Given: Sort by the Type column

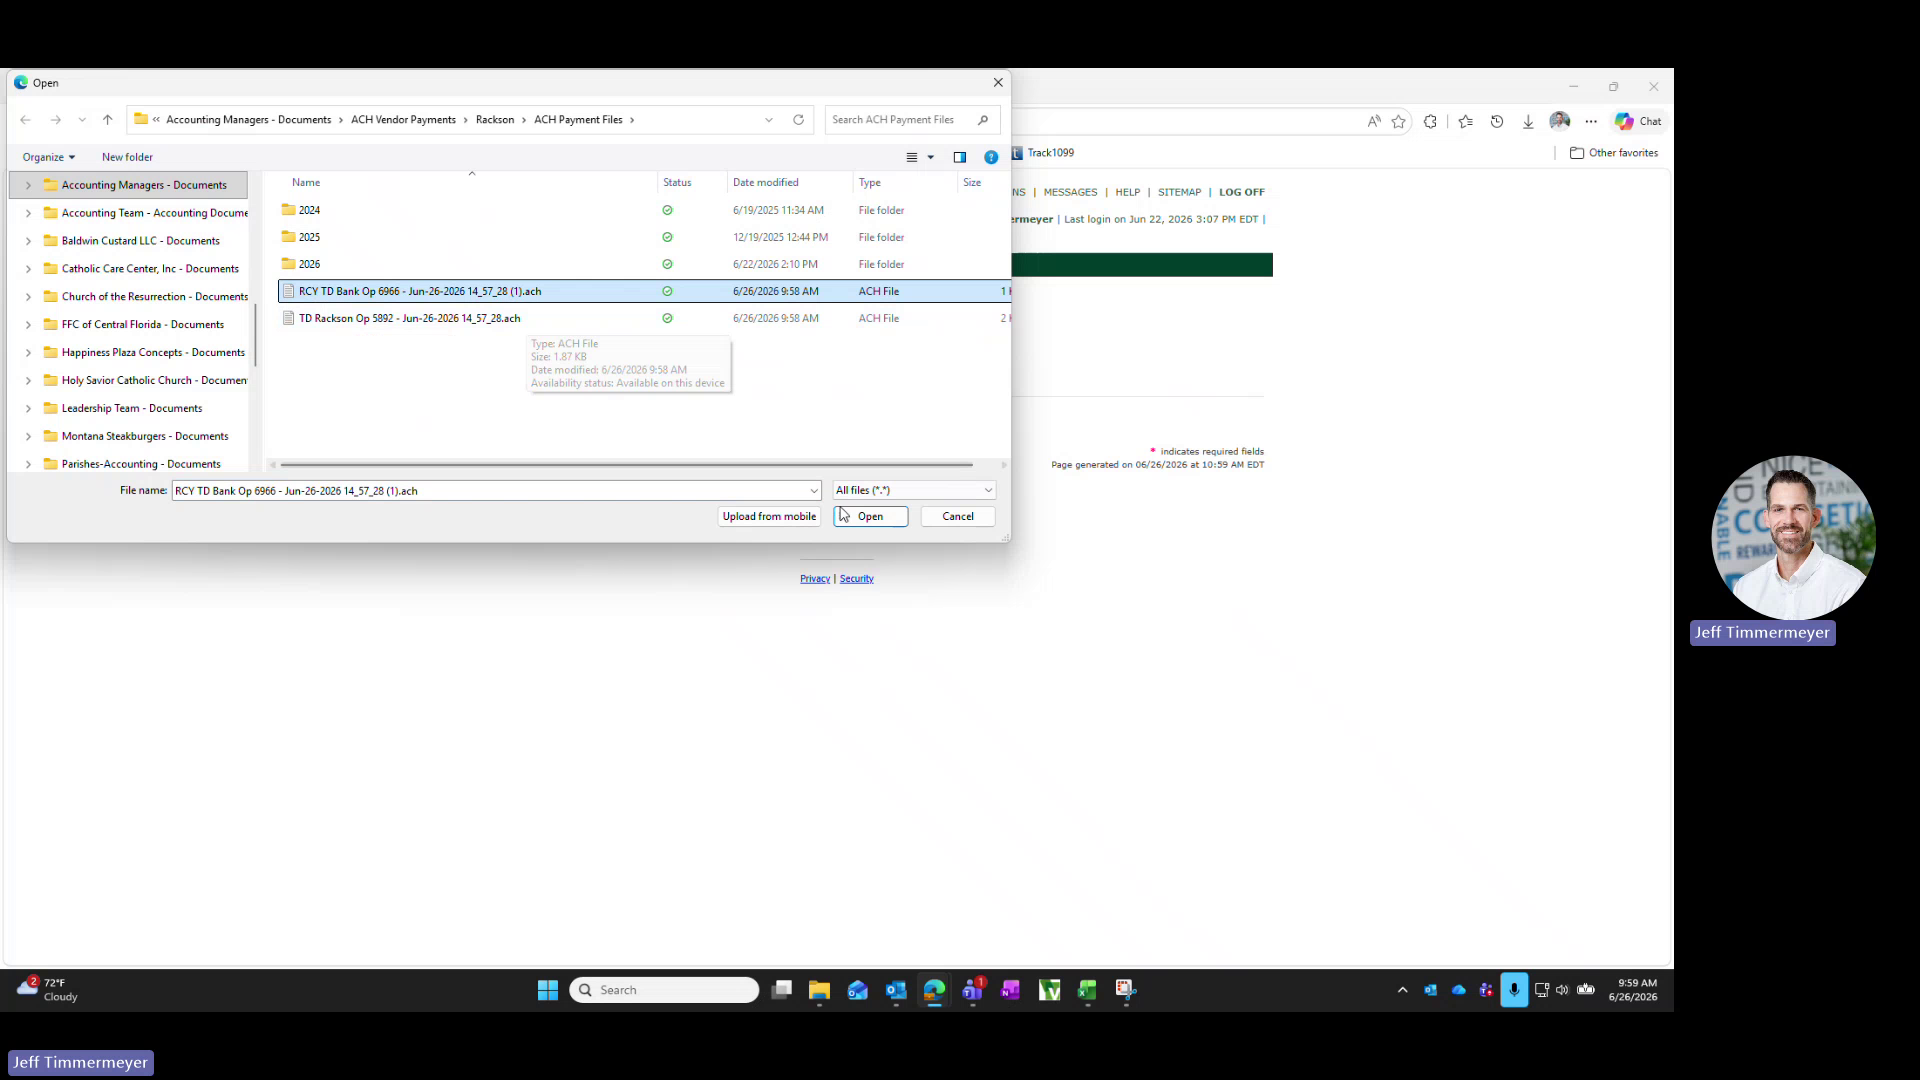Looking at the screenshot, I should [x=869, y=183].
